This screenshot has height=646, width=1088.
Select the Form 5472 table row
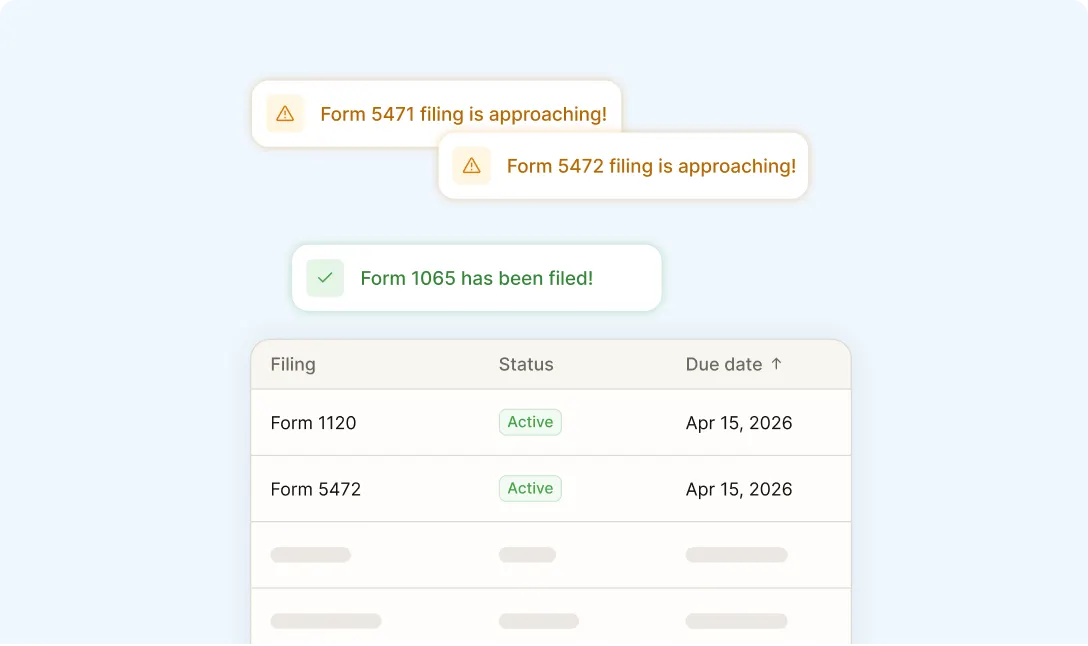click(315, 489)
